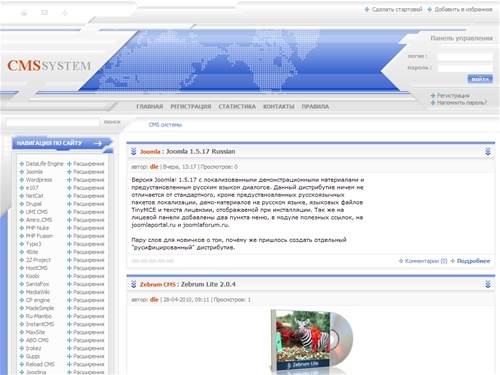Open NetCat in site navigation
Screen dimensions: 500x375
pyautogui.click(x=34, y=196)
